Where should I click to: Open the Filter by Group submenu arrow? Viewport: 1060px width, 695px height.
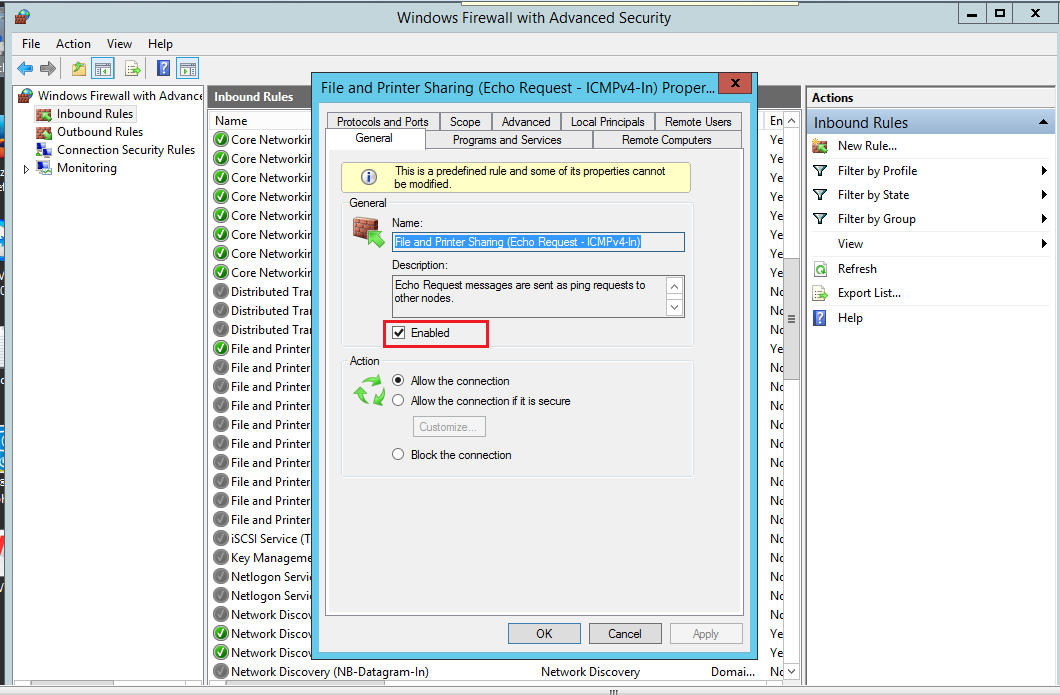click(x=1044, y=219)
